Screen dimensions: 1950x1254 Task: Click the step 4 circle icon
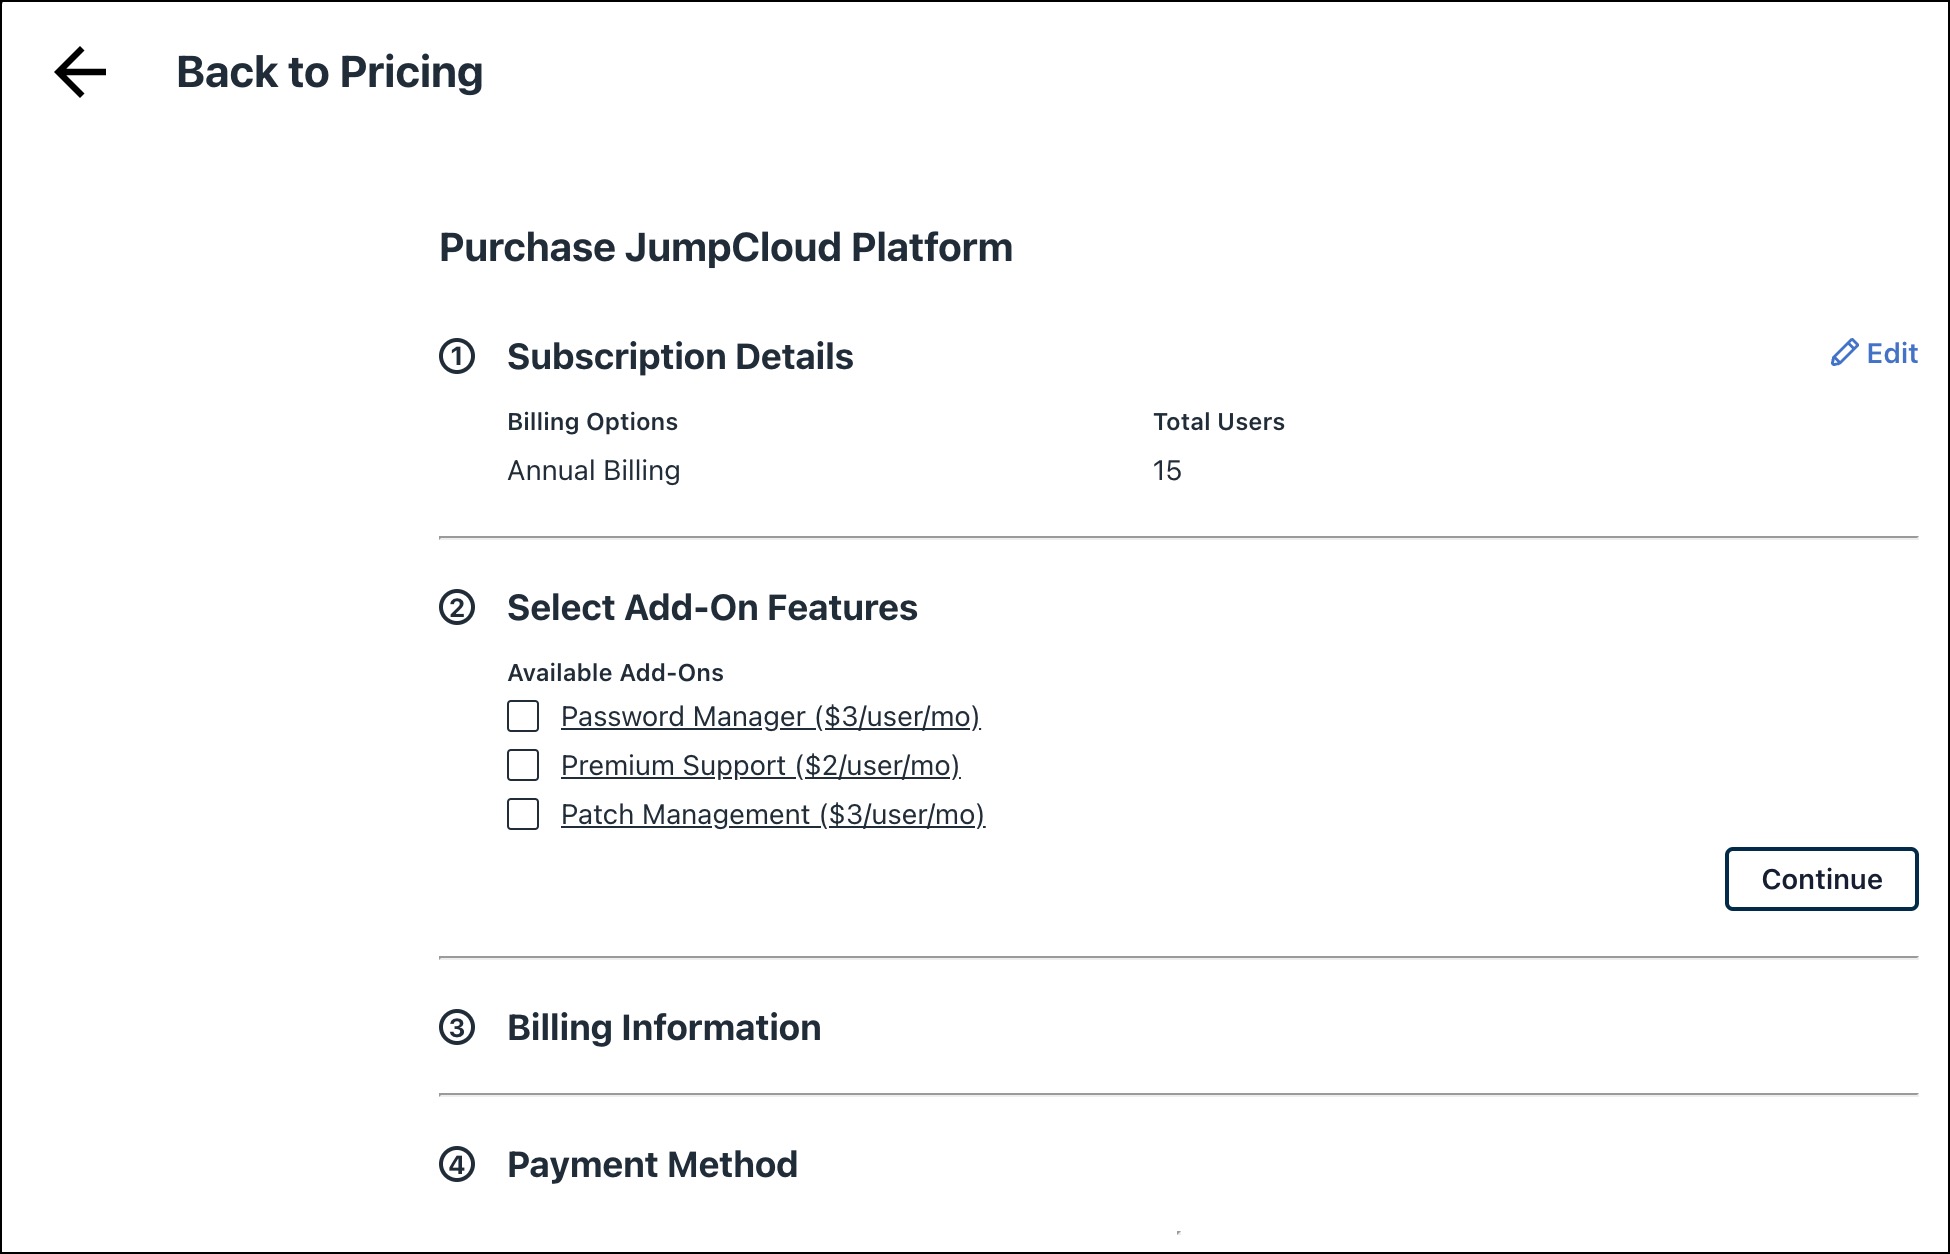[459, 1164]
